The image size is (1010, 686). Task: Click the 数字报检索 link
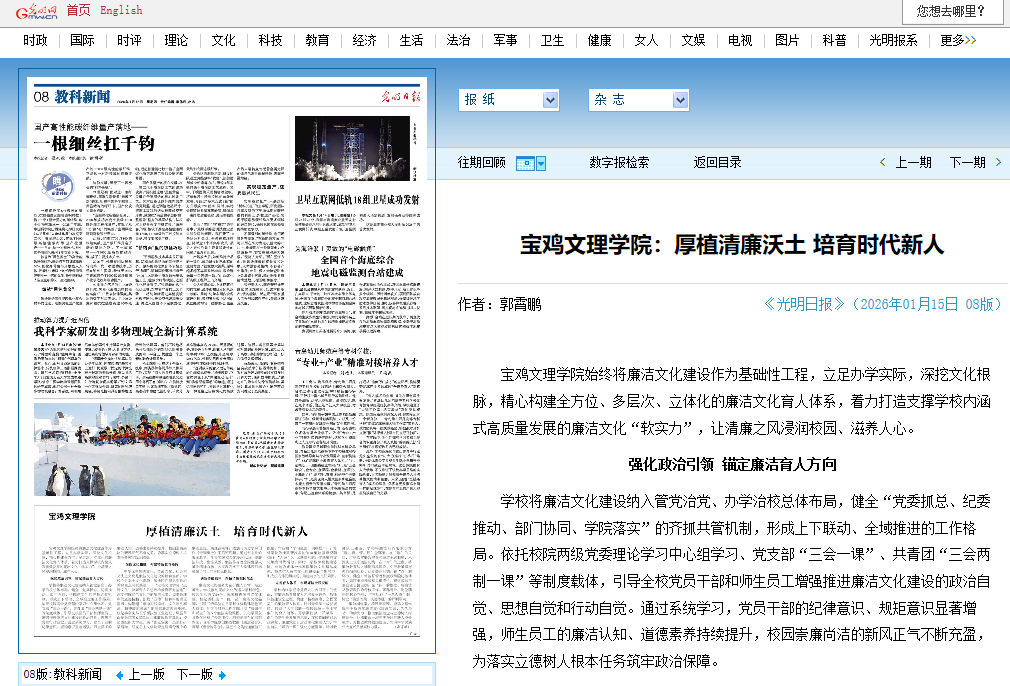619,162
